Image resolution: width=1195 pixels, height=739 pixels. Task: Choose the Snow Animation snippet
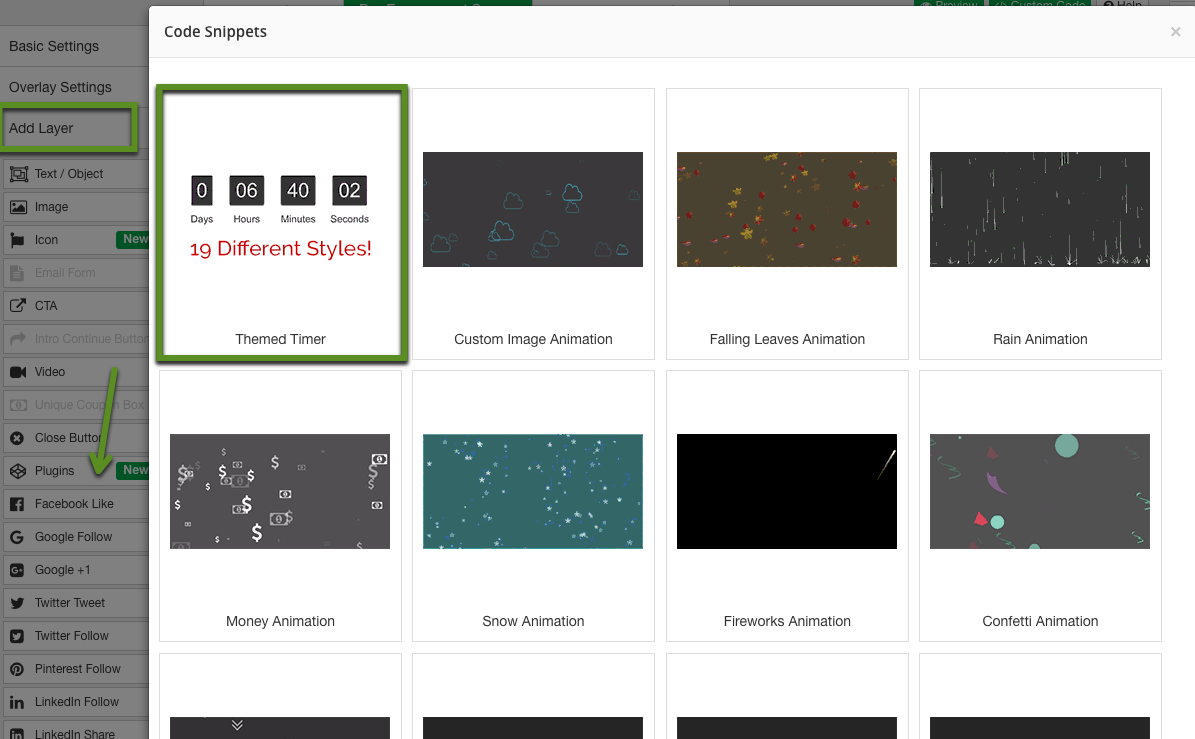tap(533, 505)
